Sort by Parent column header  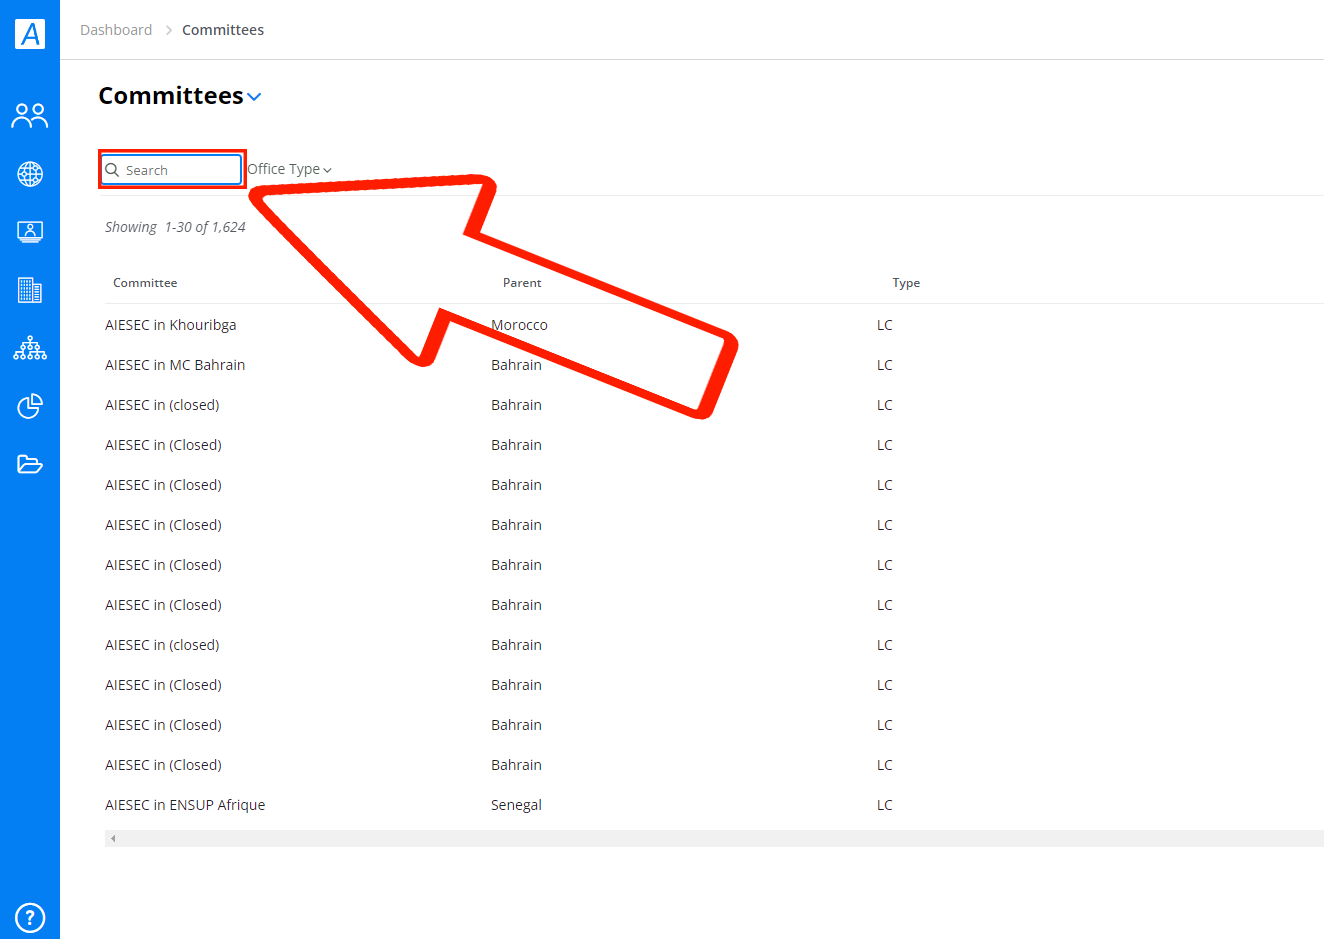point(522,283)
